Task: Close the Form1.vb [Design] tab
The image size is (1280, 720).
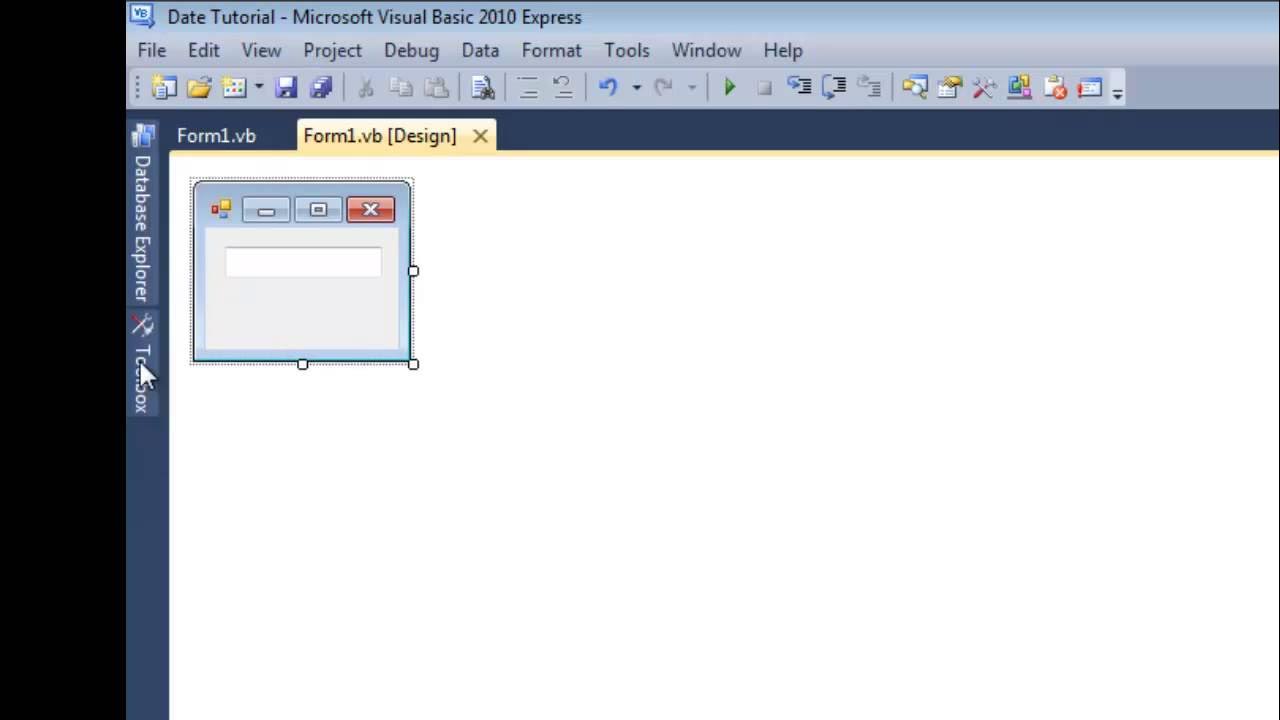Action: coord(480,136)
